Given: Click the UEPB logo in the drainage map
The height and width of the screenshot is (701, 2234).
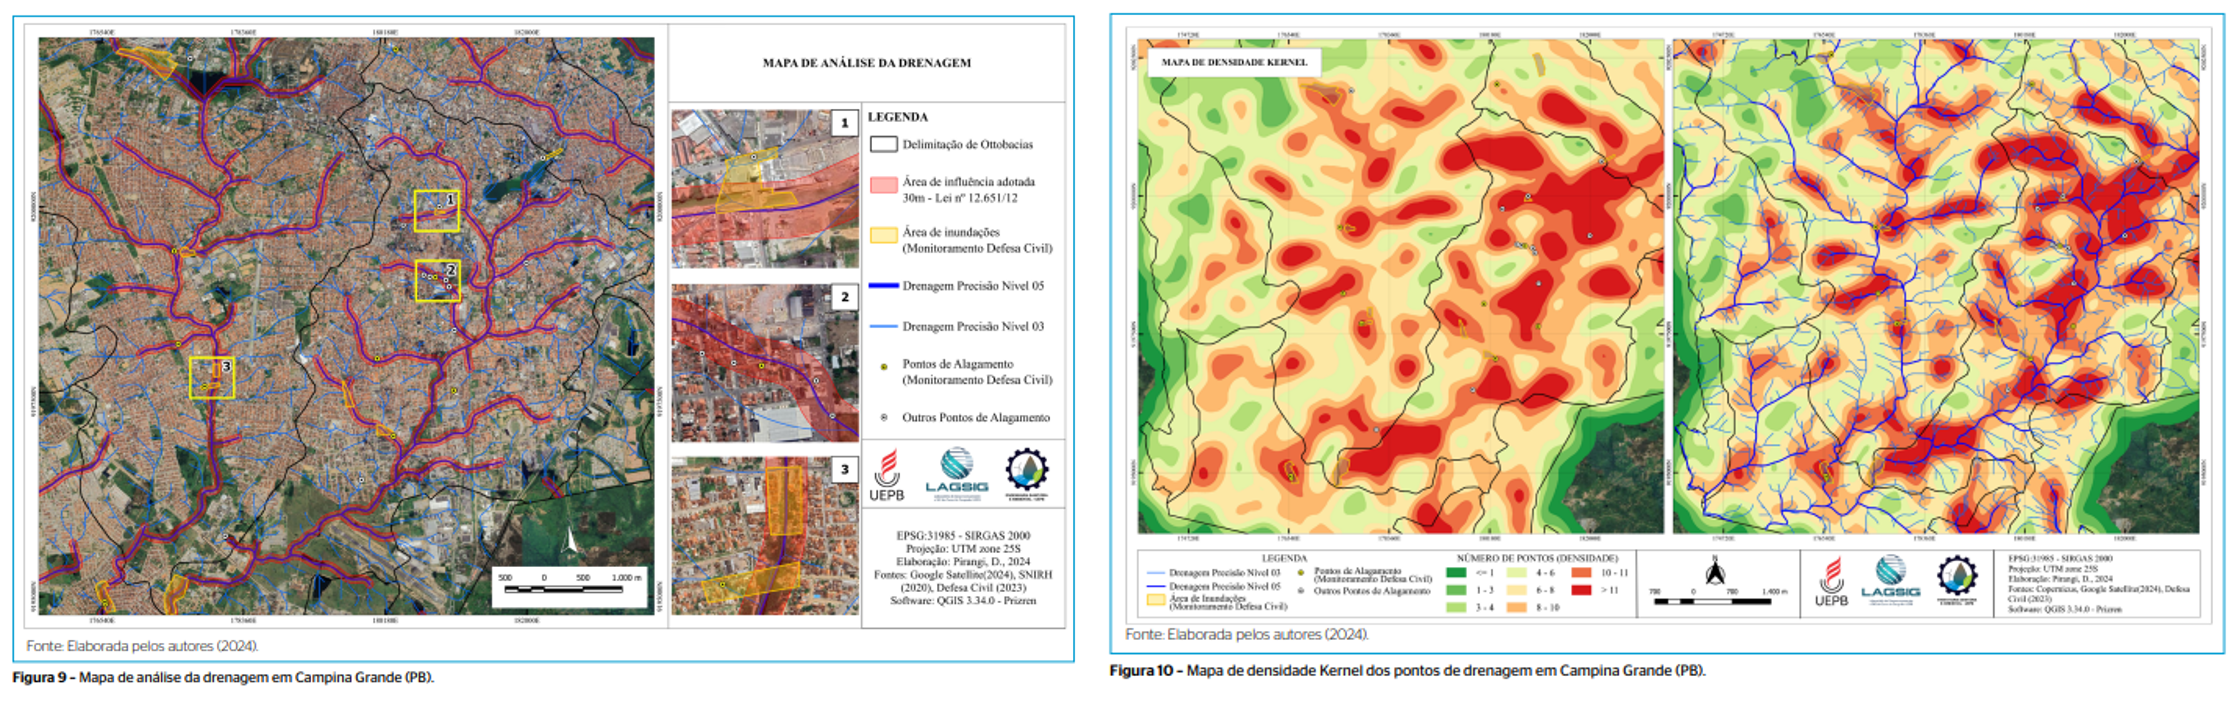Looking at the screenshot, I should coord(886,474).
